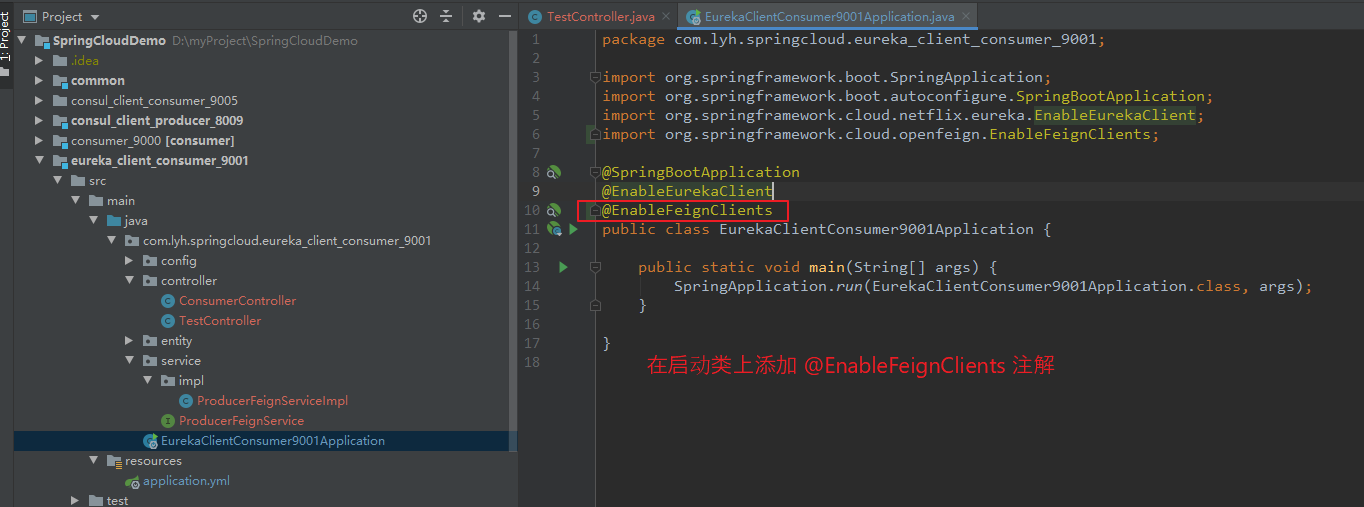Hide the Project tool window
This screenshot has width=1364, height=507.
coord(503,17)
